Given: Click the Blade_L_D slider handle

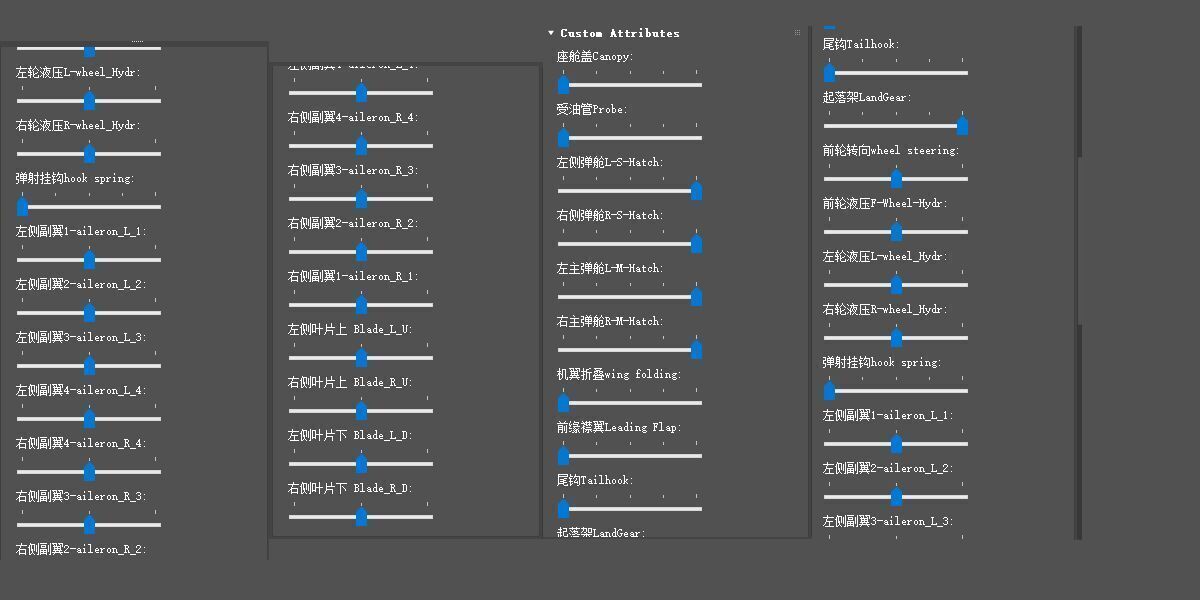Looking at the screenshot, I should coord(361,464).
